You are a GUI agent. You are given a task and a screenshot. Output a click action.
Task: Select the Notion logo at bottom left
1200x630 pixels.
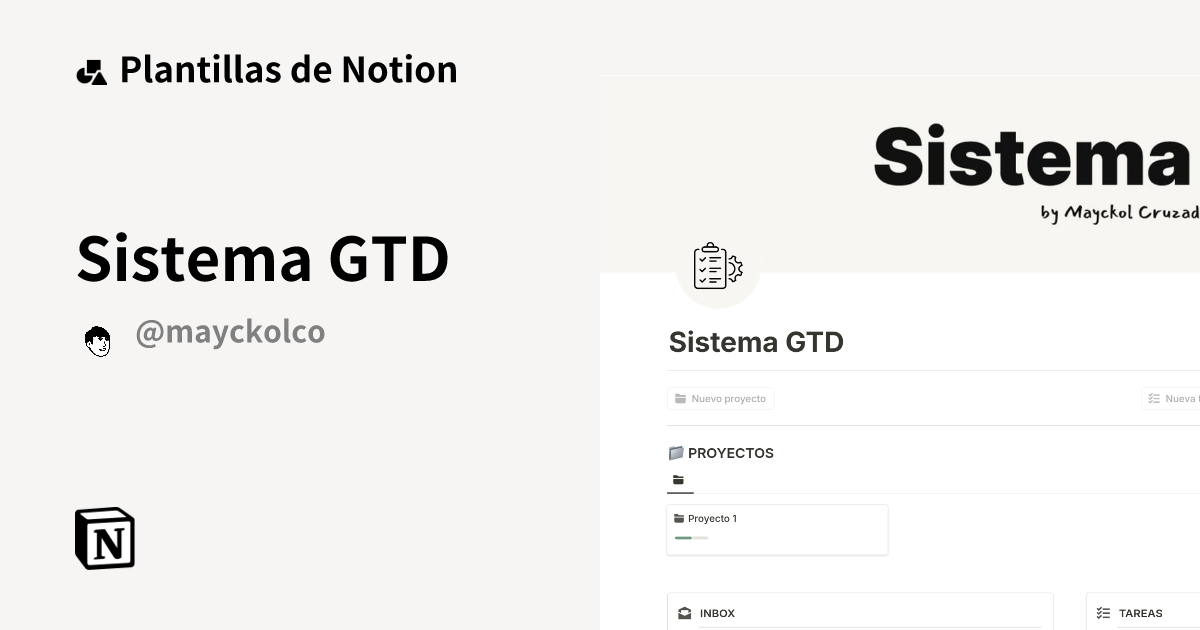(x=103, y=538)
